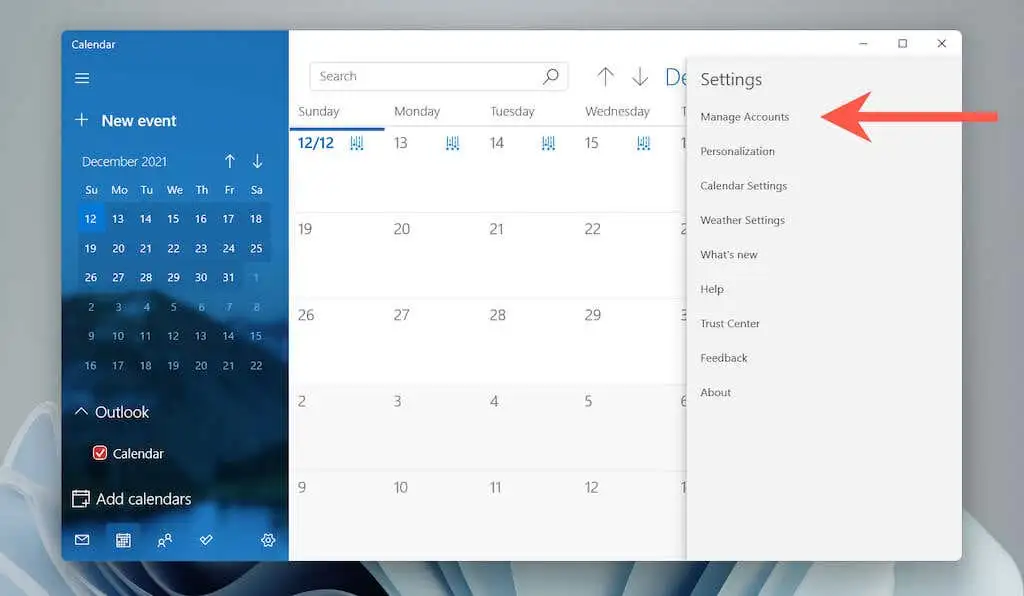Click the plus icon for New event
The width and height of the screenshot is (1024, 596).
tap(82, 119)
